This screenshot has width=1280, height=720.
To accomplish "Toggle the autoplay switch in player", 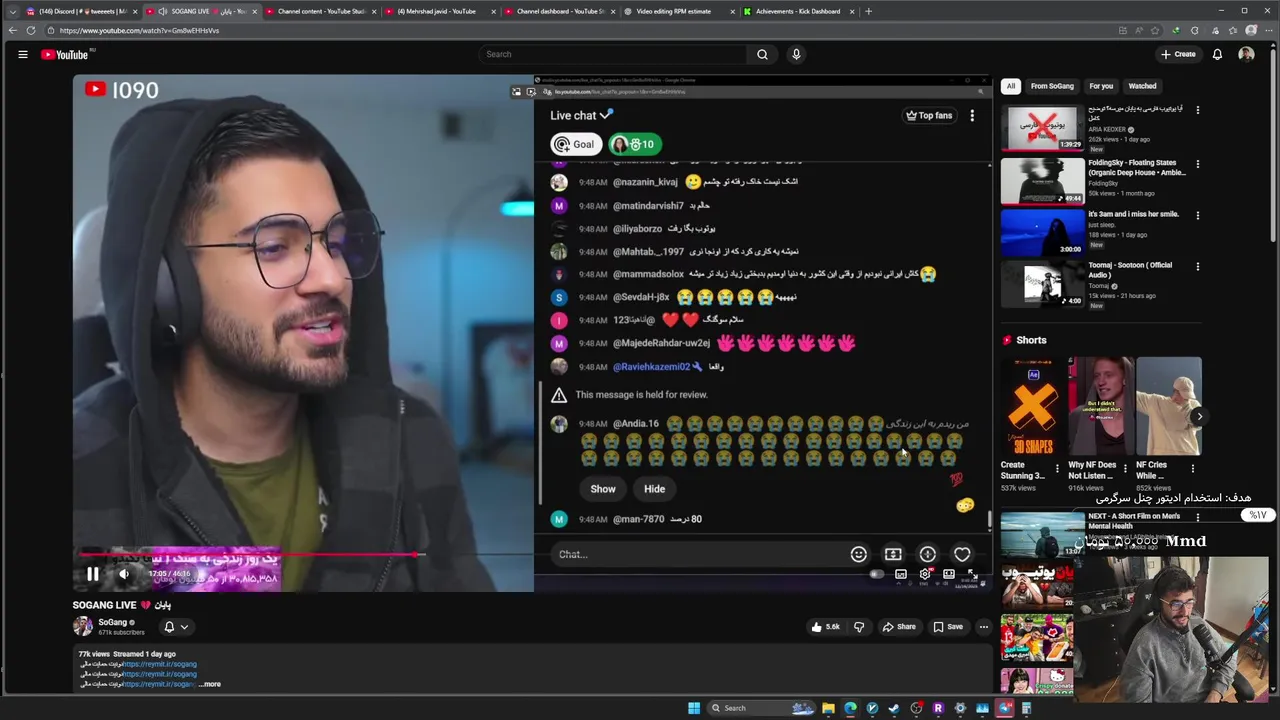I will tap(877, 574).
